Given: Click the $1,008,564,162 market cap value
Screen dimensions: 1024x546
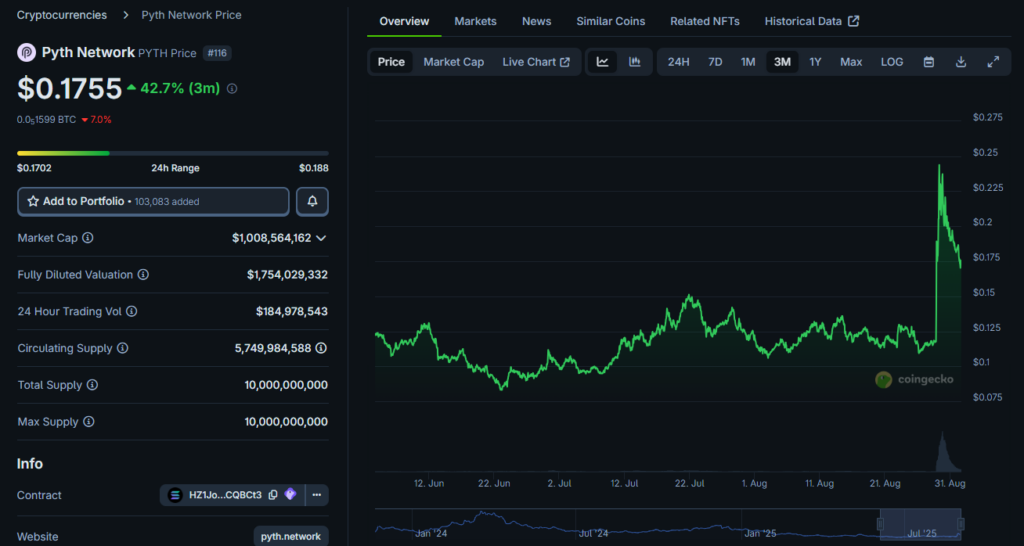Looking at the screenshot, I should click(x=272, y=238).
